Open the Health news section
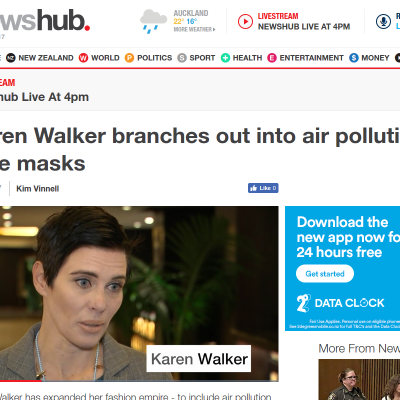This screenshot has width=400, height=400. click(x=247, y=58)
